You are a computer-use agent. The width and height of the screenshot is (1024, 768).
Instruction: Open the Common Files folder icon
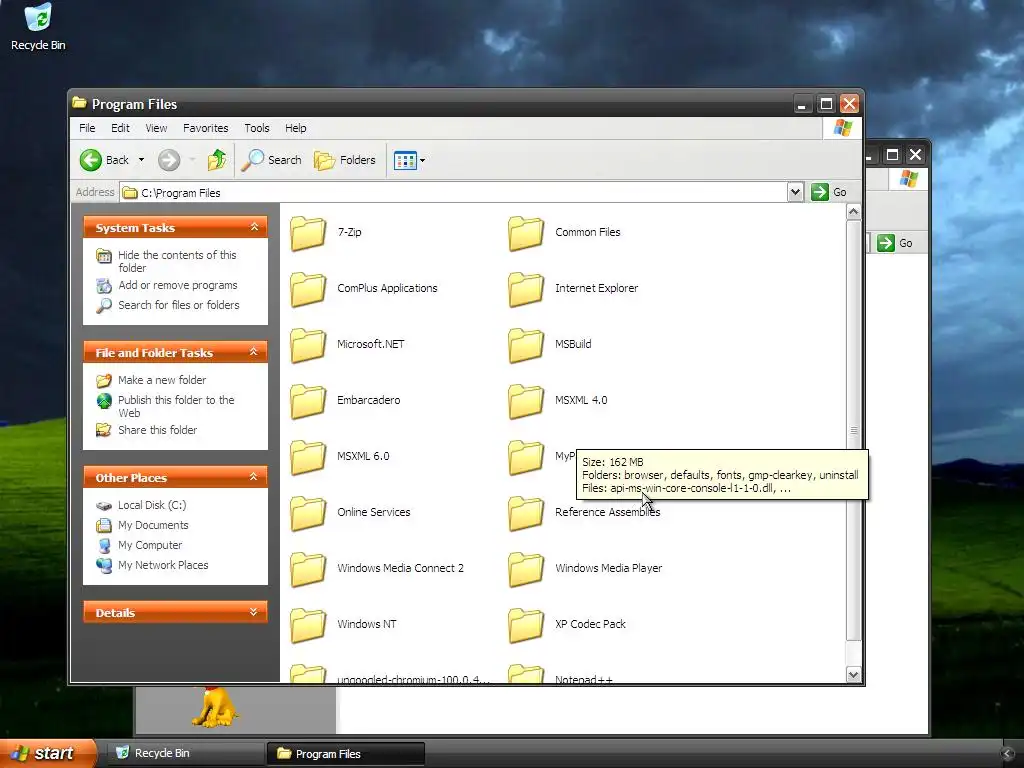click(526, 233)
